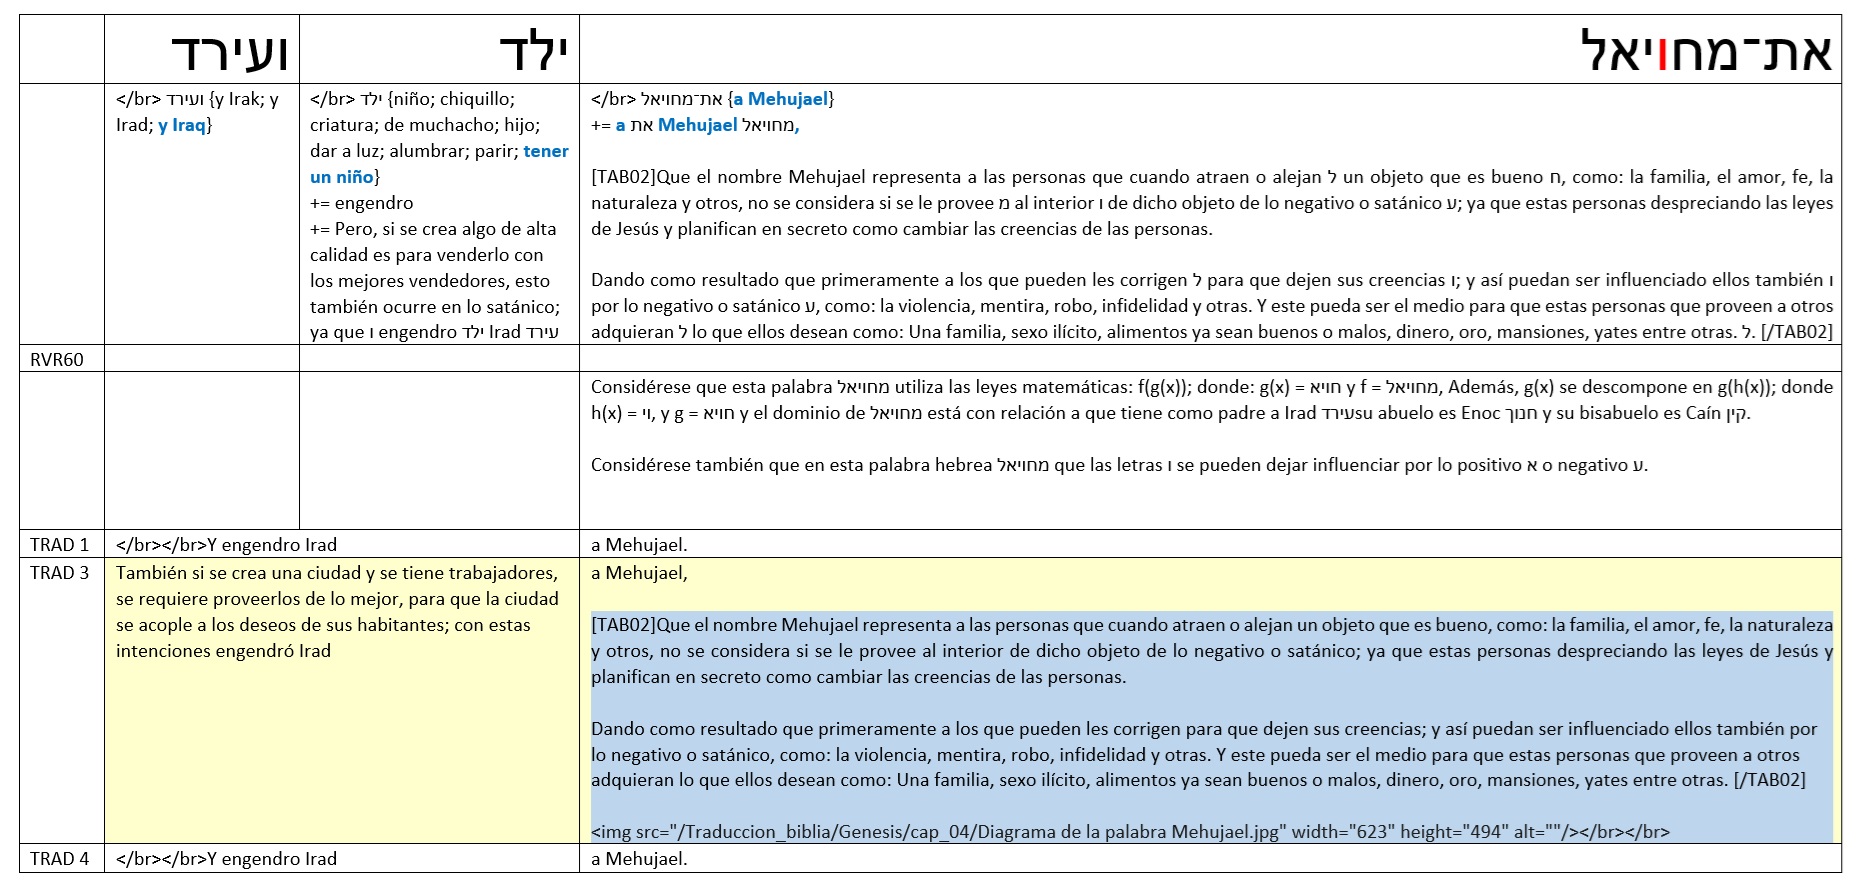Click the img src line for Diagrama Mehujael.jpg
The image size is (1863, 890).
coord(1130,832)
